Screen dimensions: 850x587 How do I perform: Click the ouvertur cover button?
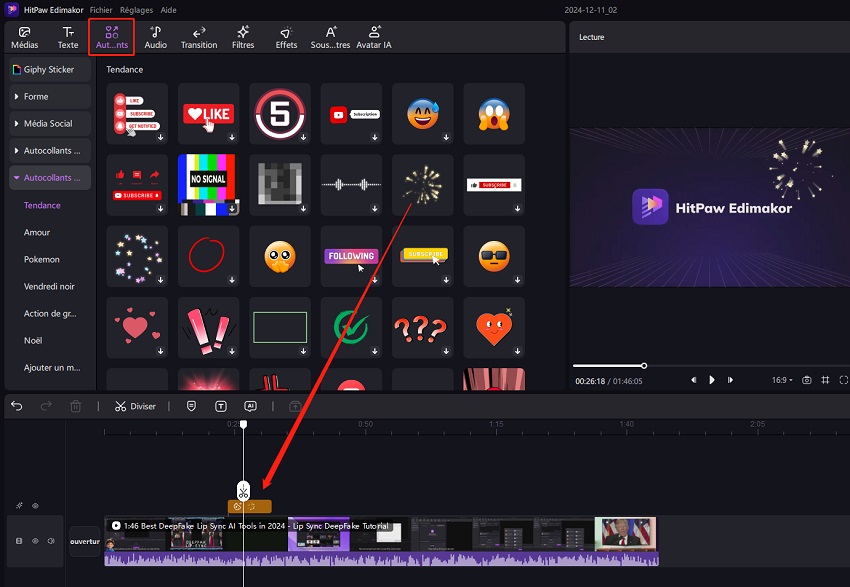tap(85, 541)
